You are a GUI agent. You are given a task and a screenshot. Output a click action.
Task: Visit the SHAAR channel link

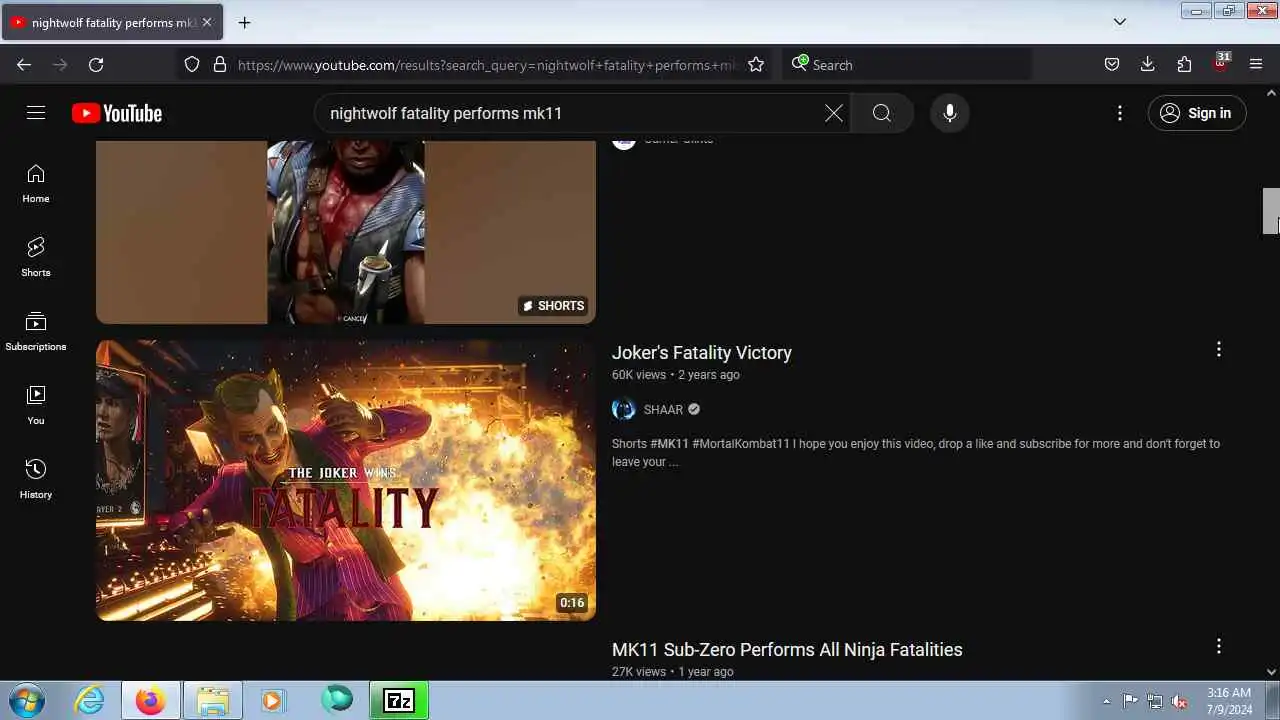(663, 409)
